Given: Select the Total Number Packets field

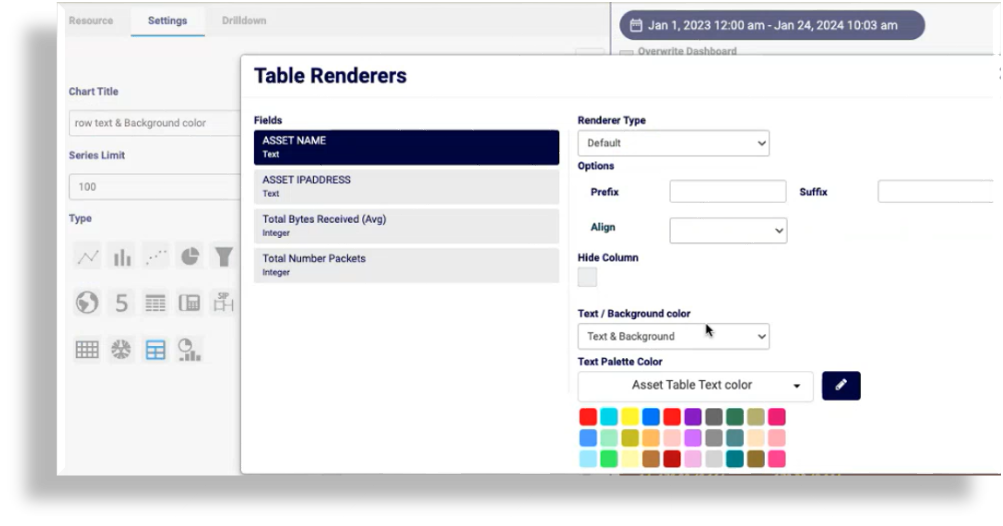Looking at the screenshot, I should point(406,266).
